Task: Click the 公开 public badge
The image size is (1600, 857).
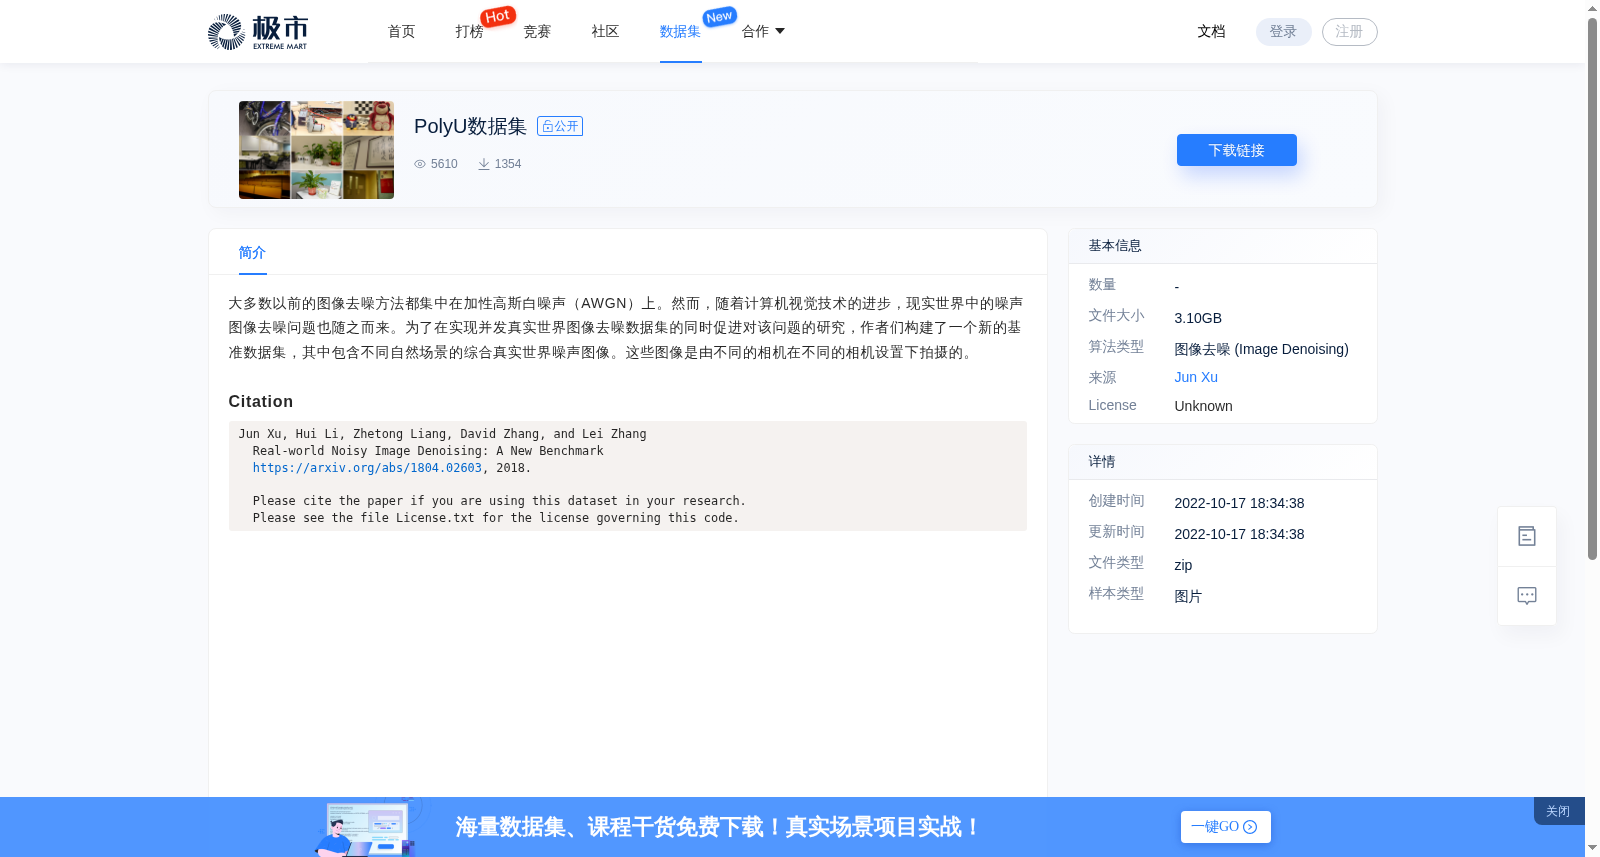Action: pos(560,126)
